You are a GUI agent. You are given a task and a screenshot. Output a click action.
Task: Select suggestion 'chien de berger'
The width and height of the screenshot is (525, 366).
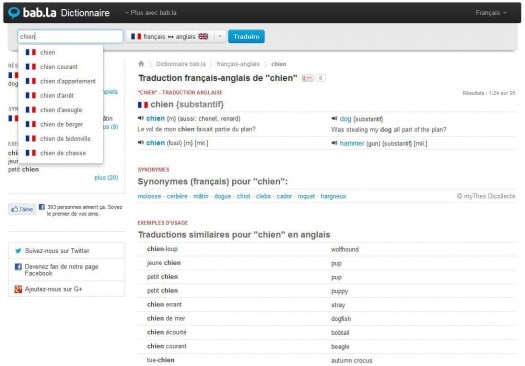pyautogui.click(x=61, y=124)
